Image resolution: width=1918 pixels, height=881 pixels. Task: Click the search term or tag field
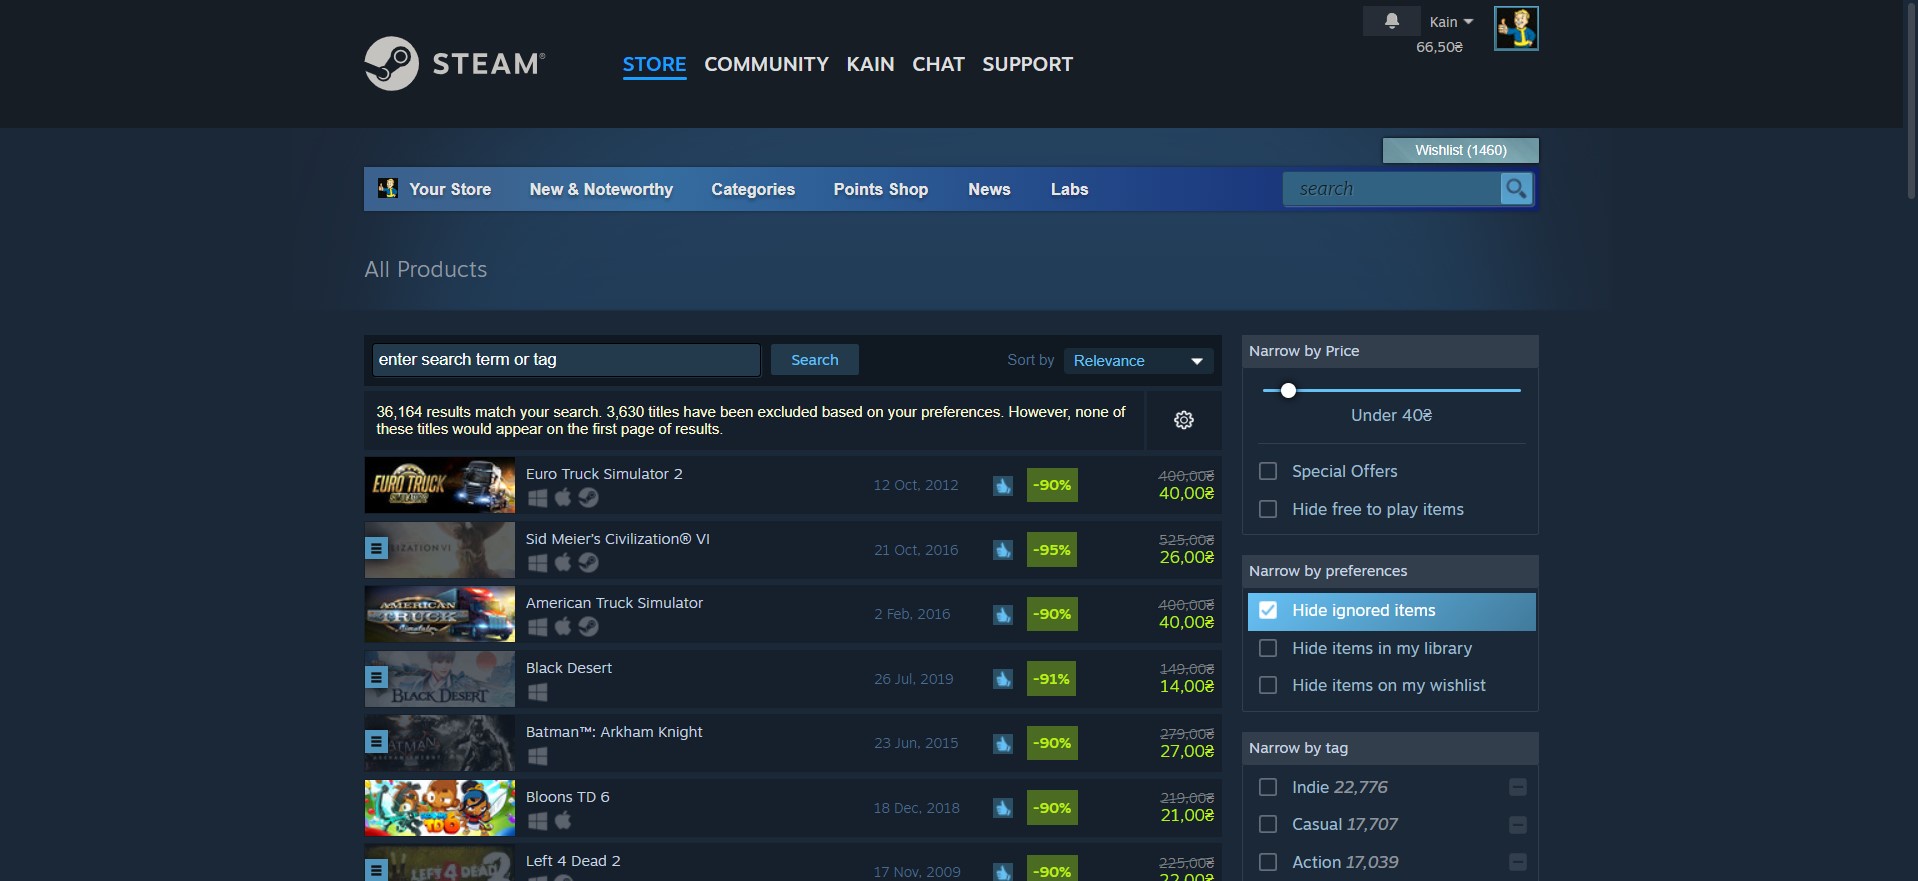coord(566,360)
